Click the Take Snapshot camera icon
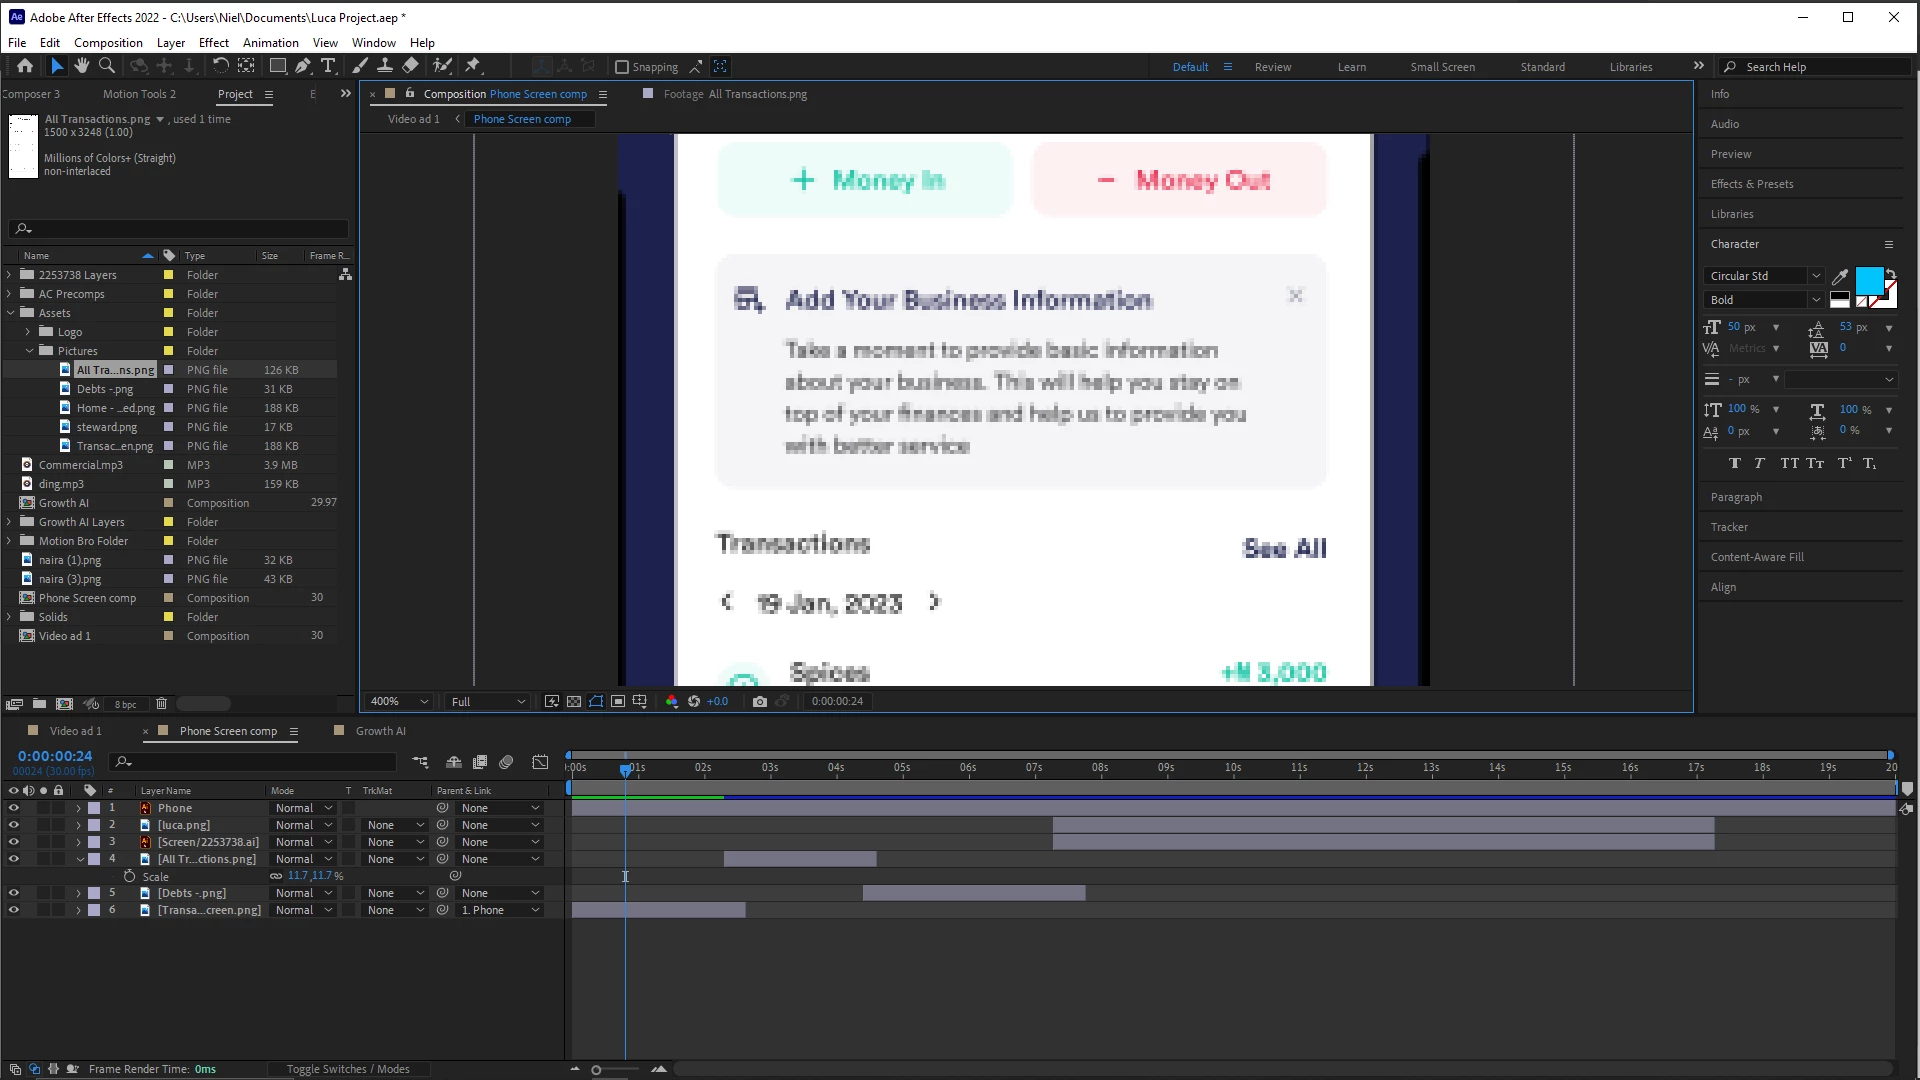 click(760, 702)
